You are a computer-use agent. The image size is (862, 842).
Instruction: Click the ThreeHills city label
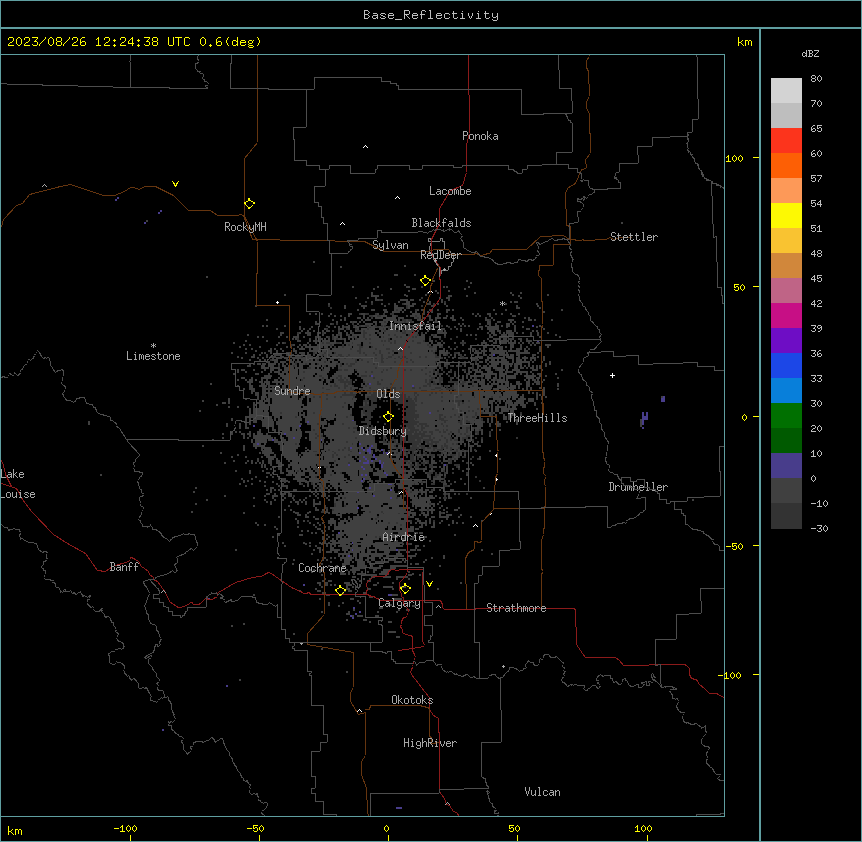coord(537,418)
